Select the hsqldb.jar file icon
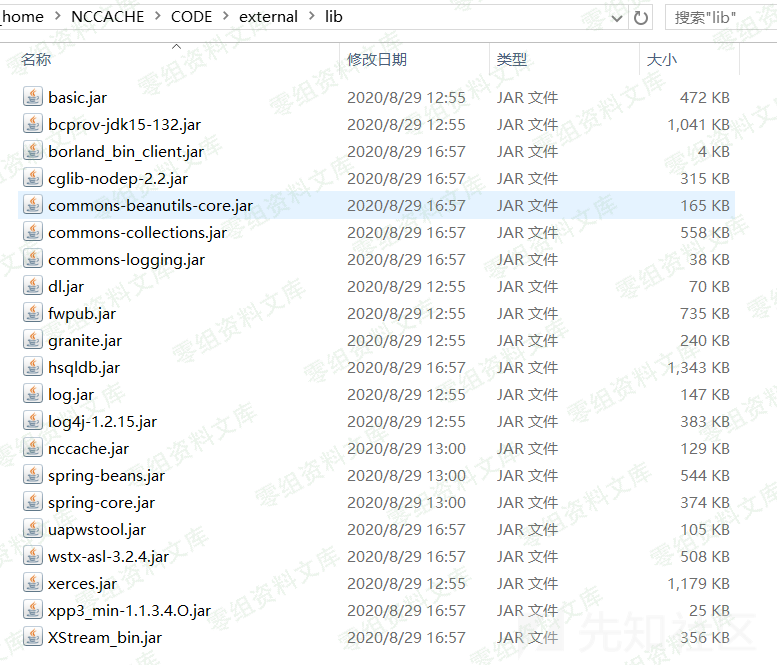The width and height of the screenshot is (777, 665). (32, 368)
